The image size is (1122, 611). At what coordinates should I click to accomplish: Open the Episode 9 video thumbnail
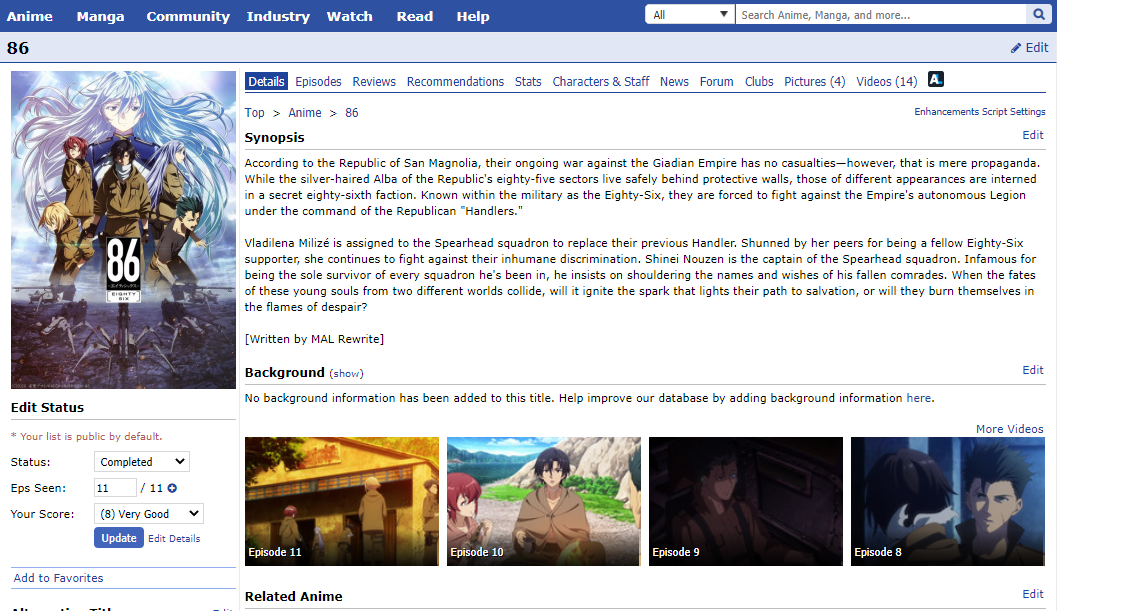746,502
